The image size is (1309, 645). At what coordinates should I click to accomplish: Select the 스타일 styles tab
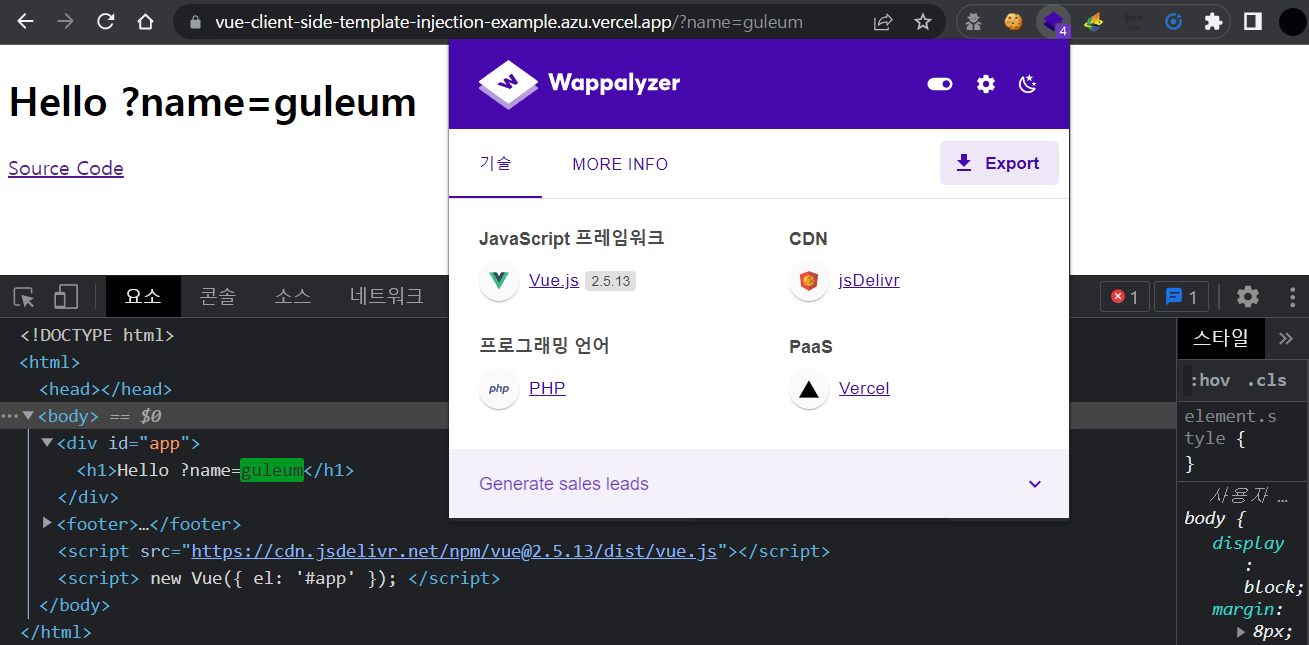[x=1221, y=339]
